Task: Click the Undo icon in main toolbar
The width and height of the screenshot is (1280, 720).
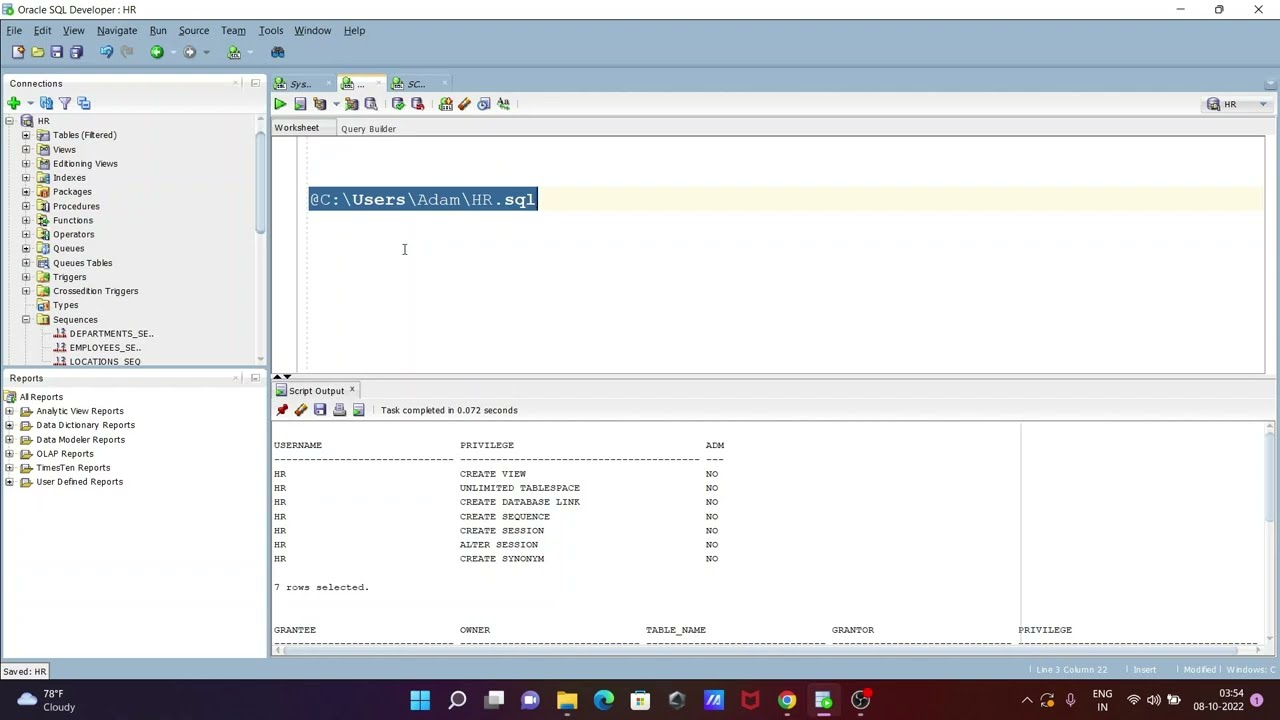Action: (x=106, y=52)
